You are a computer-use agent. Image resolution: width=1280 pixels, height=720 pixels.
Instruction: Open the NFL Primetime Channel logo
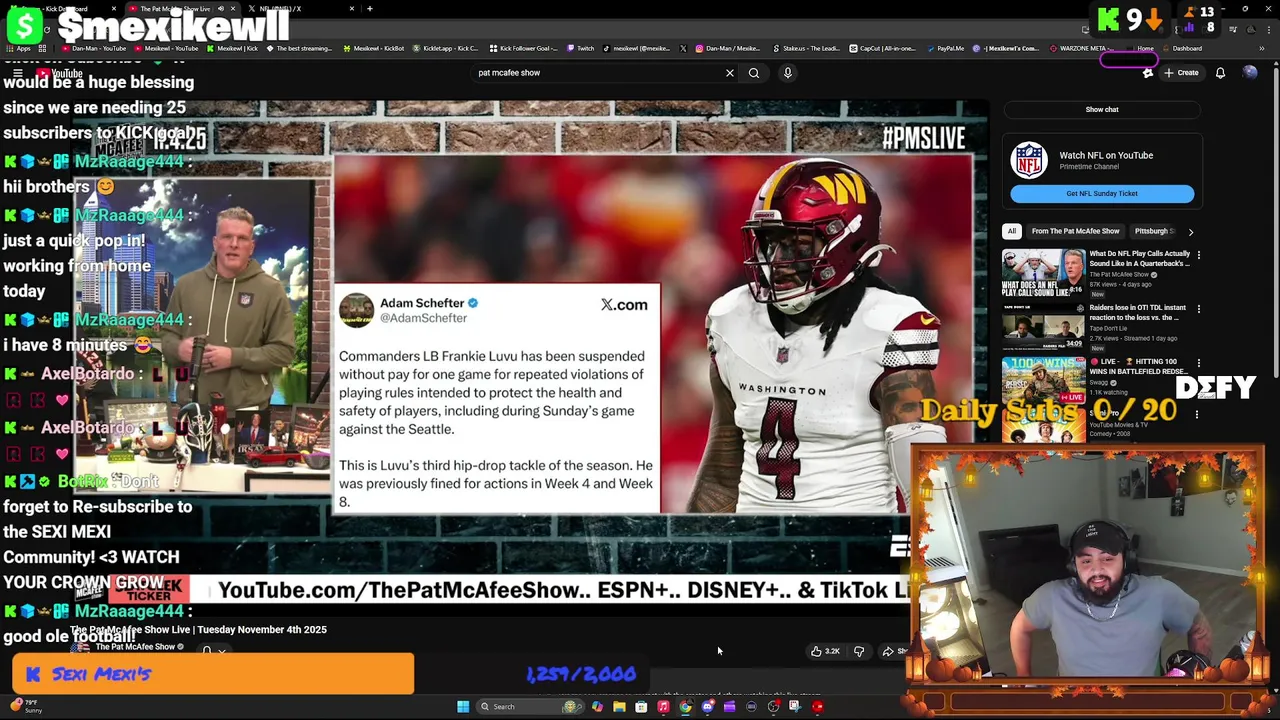click(1029, 160)
